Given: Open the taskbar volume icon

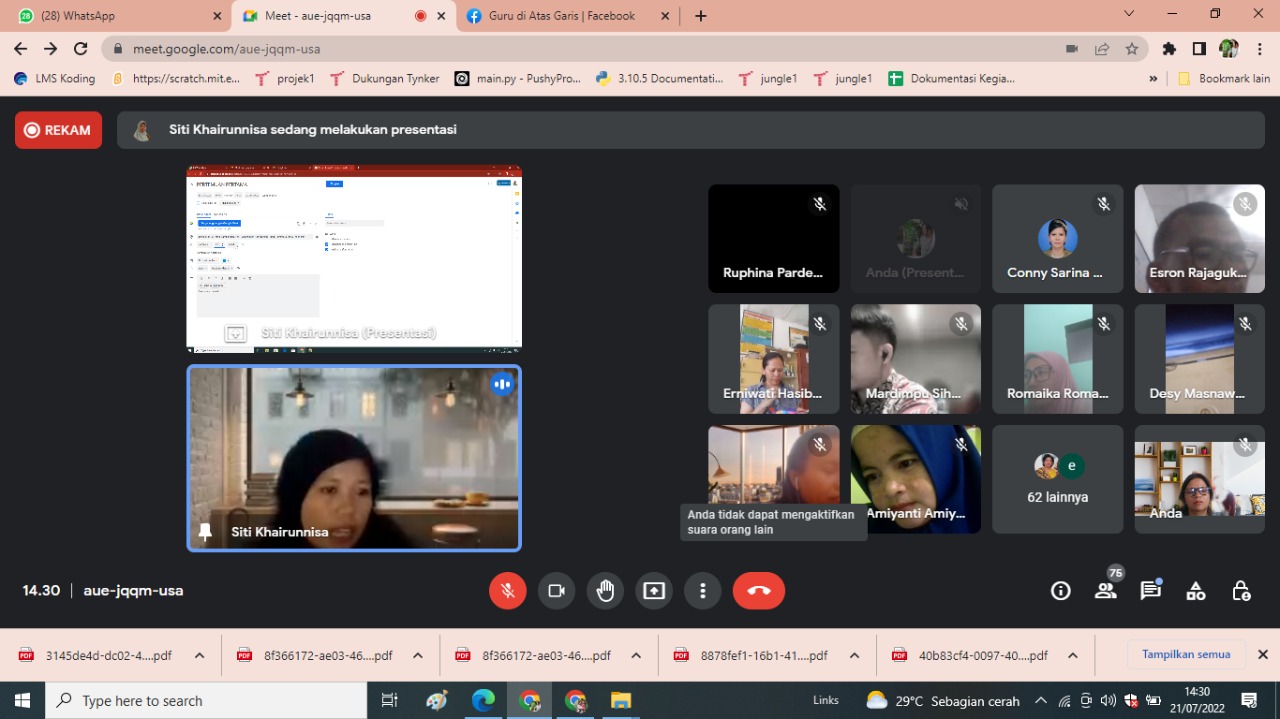Looking at the screenshot, I should click(x=1108, y=700).
